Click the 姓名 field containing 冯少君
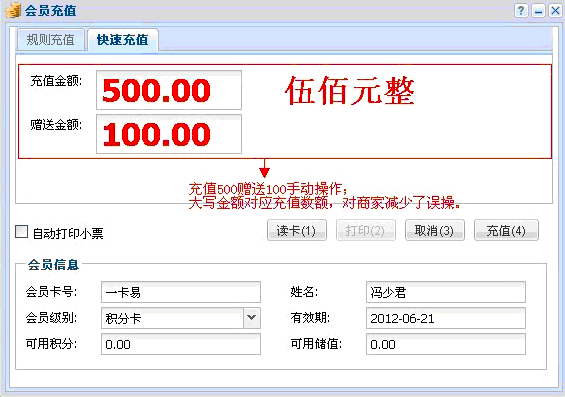Screen dimensions: 565x397 446,292
